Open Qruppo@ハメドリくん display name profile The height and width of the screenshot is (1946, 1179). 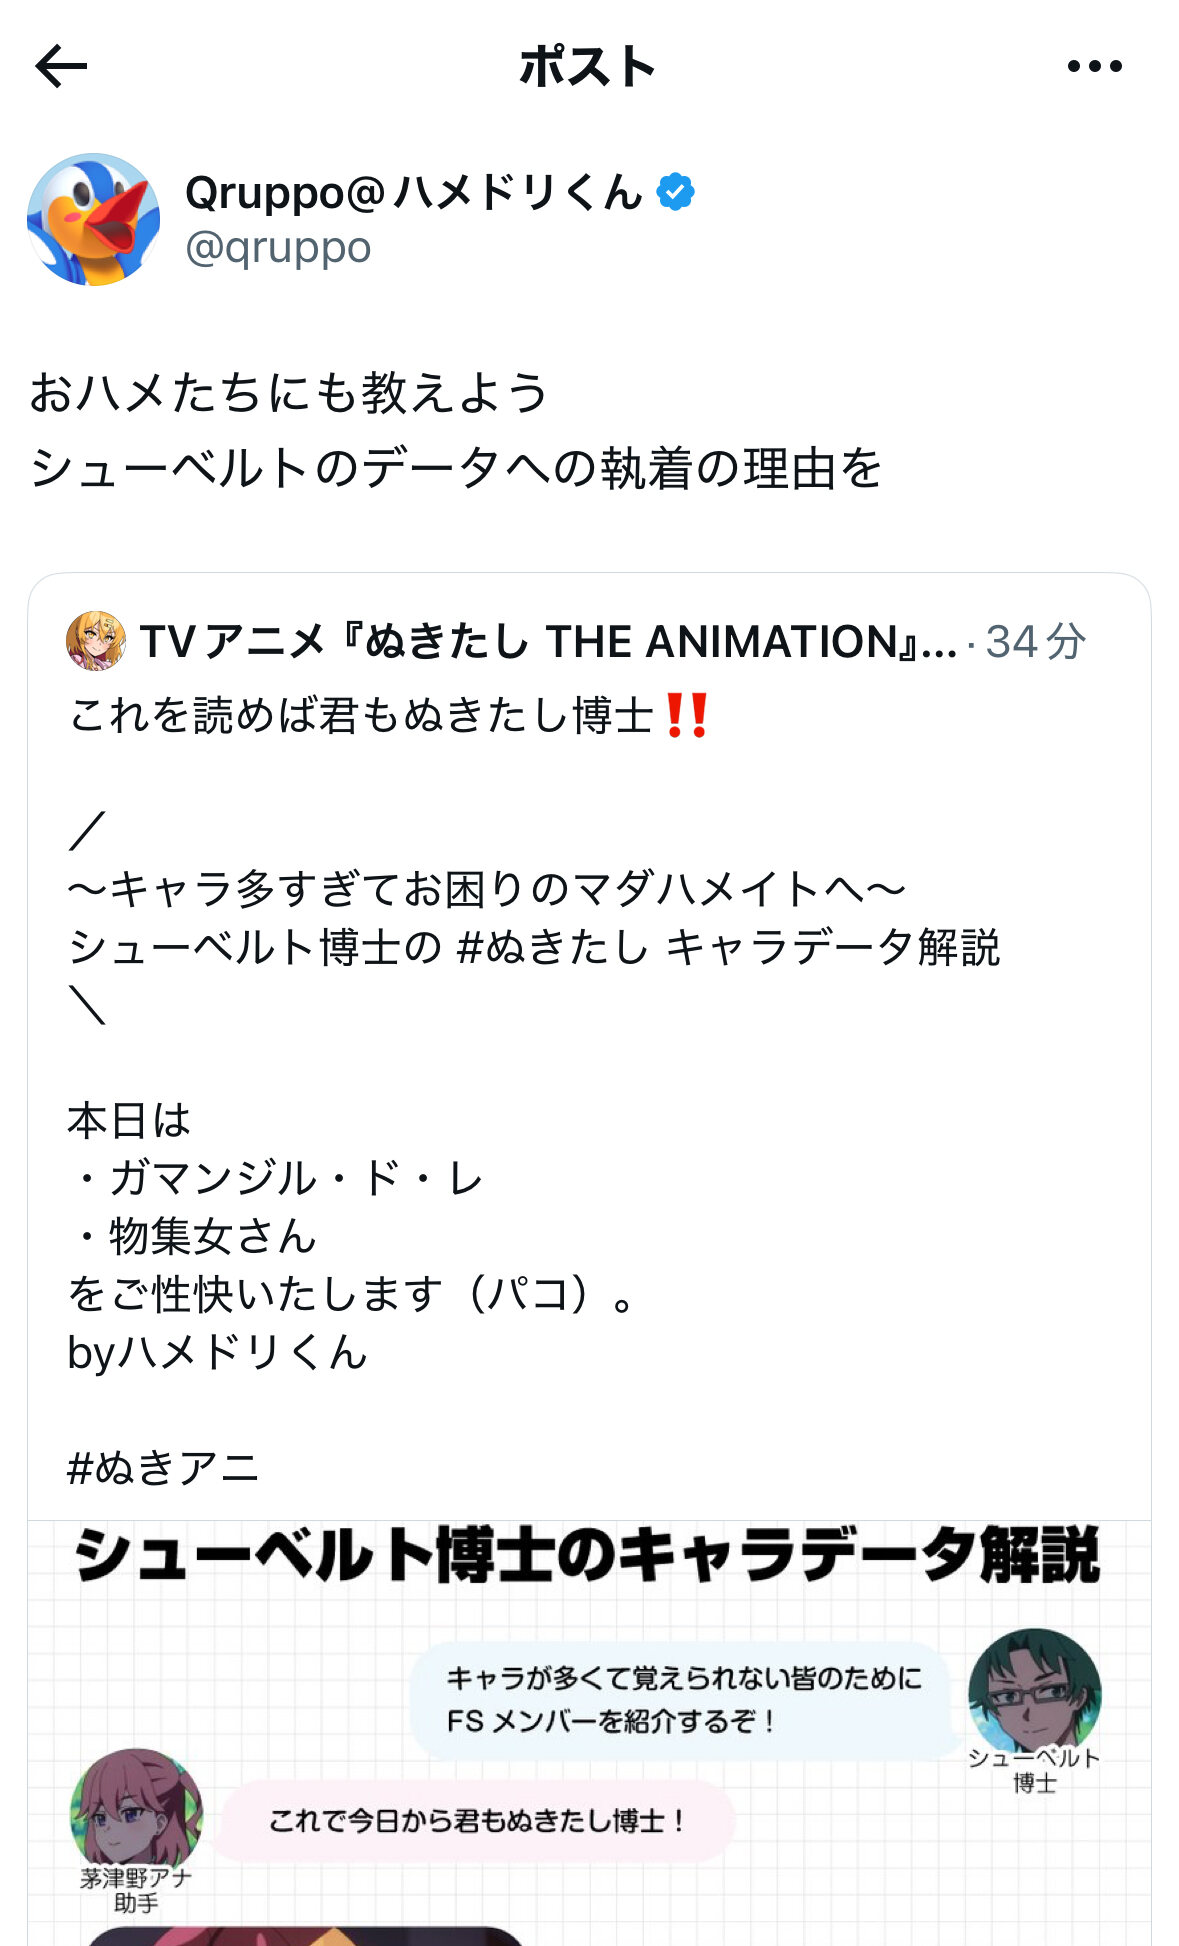pos(414,191)
